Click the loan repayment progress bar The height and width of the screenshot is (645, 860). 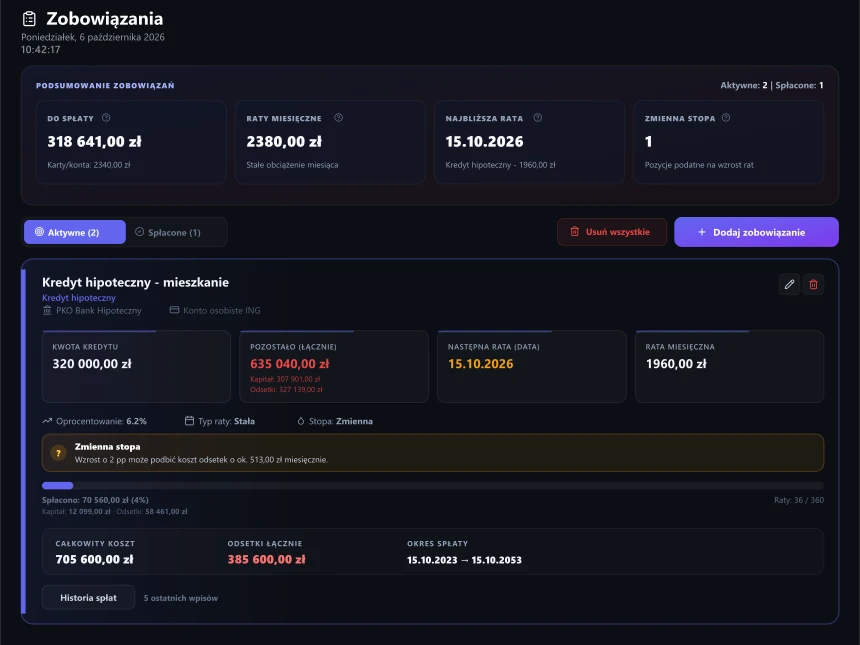click(x=433, y=485)
